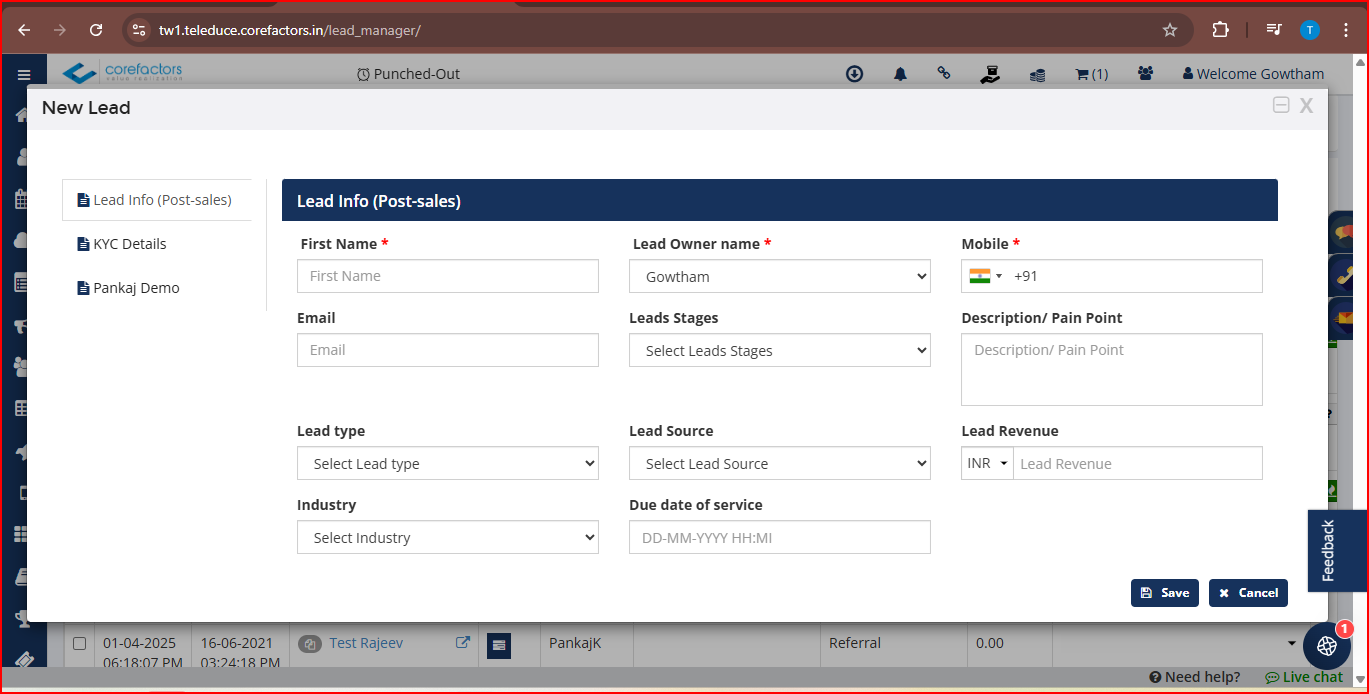Minimize the New Lead dialog
The image size is (1369, 694).
click(1281, 105)
